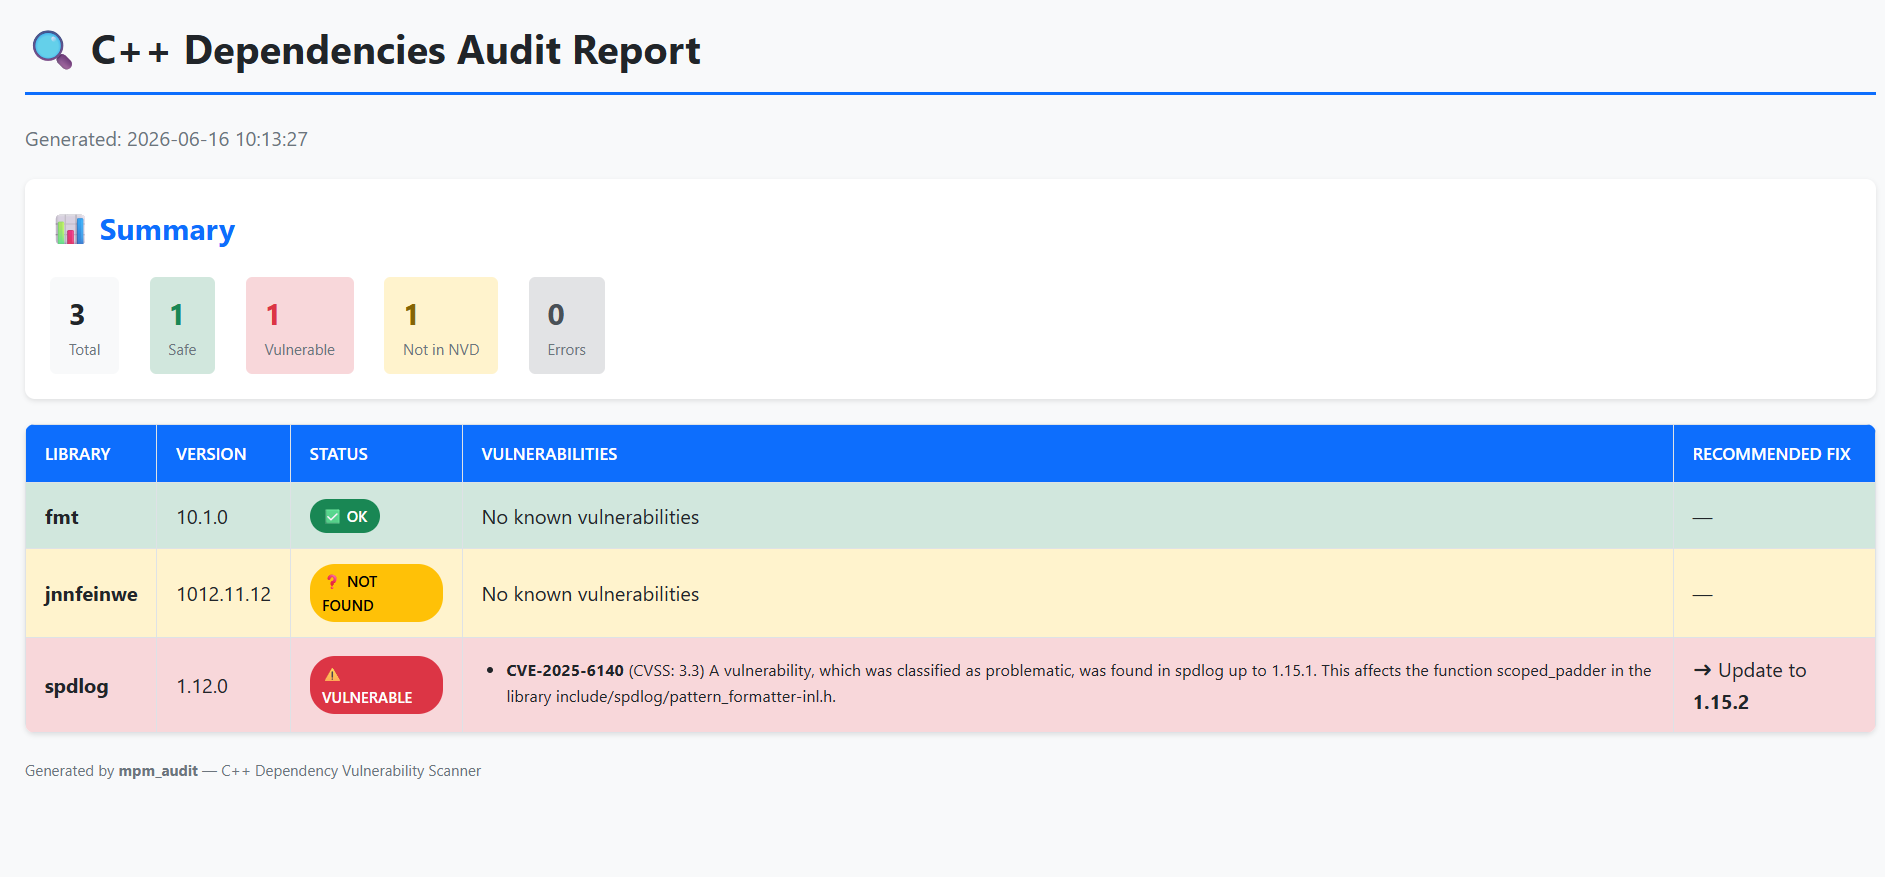Click the Update to 1.15.2 recommendation

[1750, 686]
